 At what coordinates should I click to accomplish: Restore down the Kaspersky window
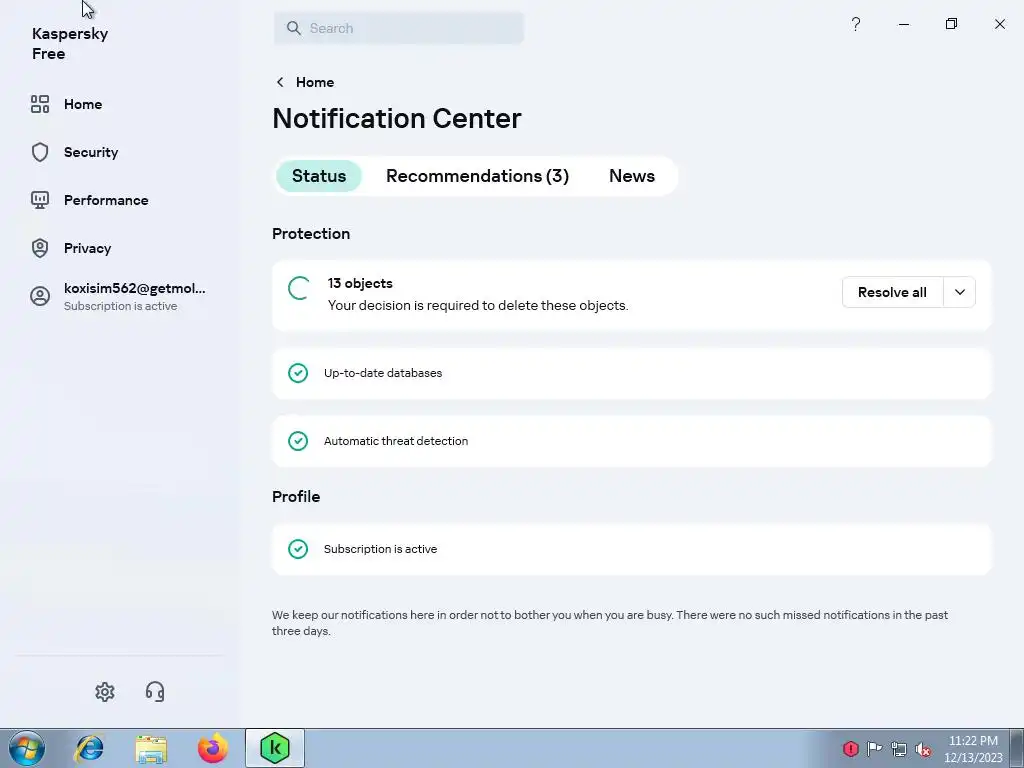pos(952,24)
